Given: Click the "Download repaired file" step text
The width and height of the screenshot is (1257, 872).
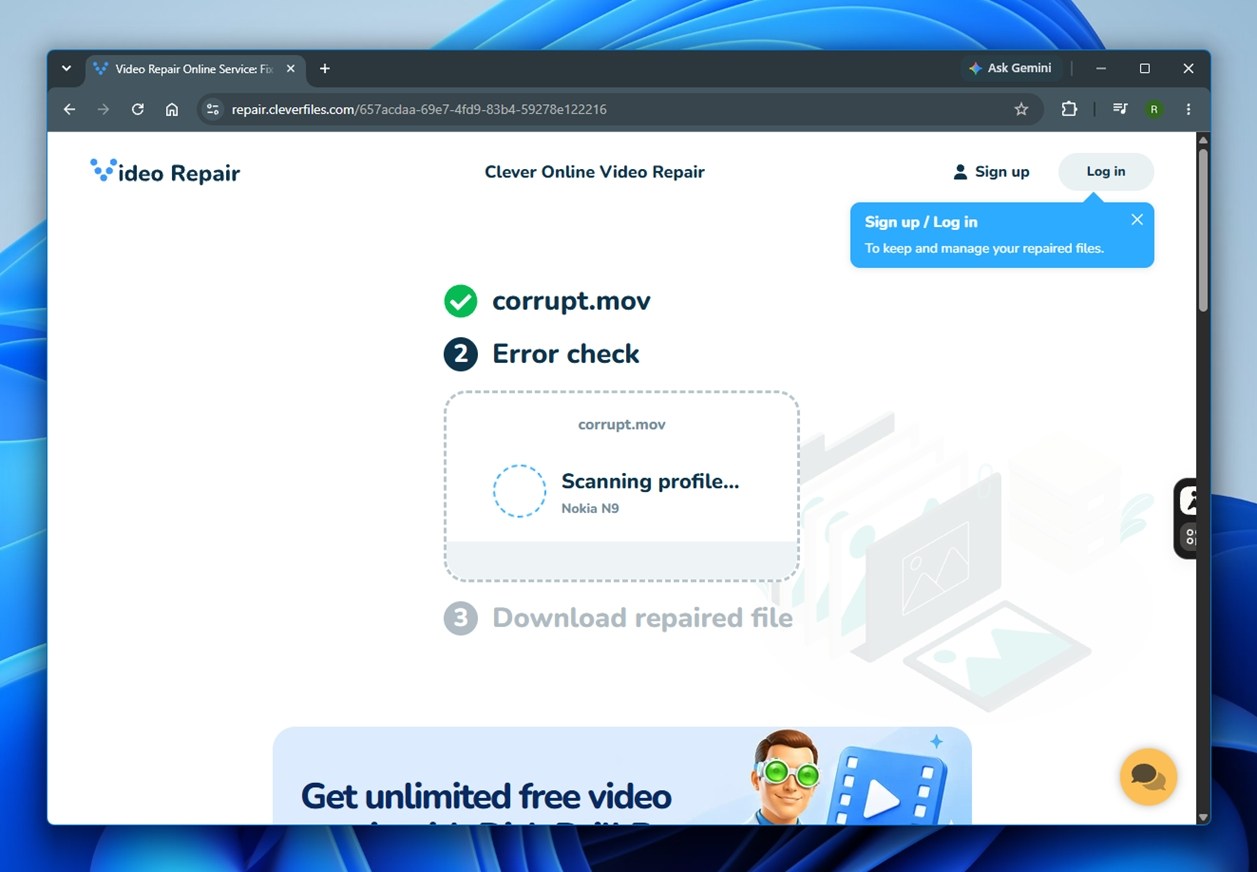Looking at the screenshot, I should [x=643, y=618].
